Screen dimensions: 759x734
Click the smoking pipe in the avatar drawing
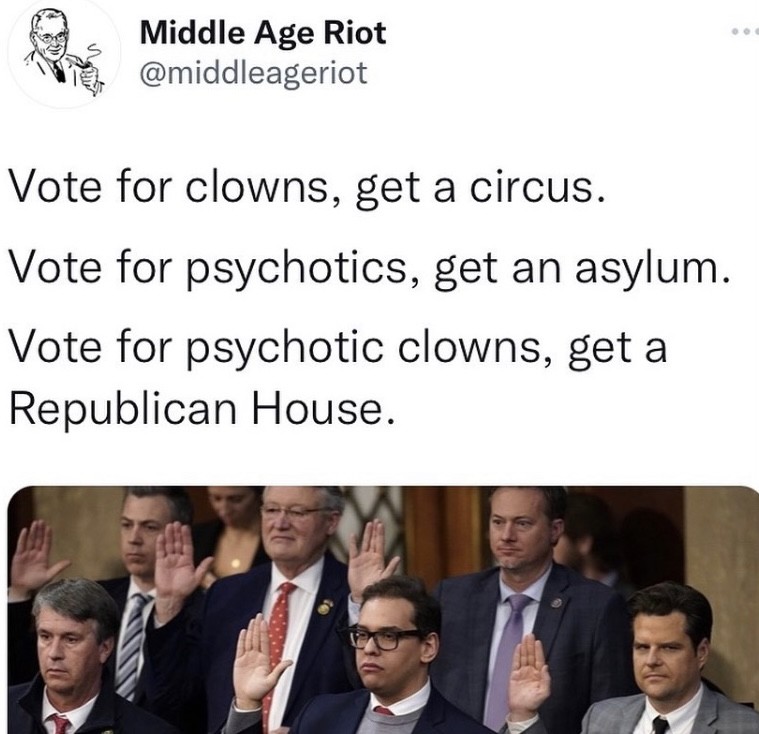tap(81, 61)
